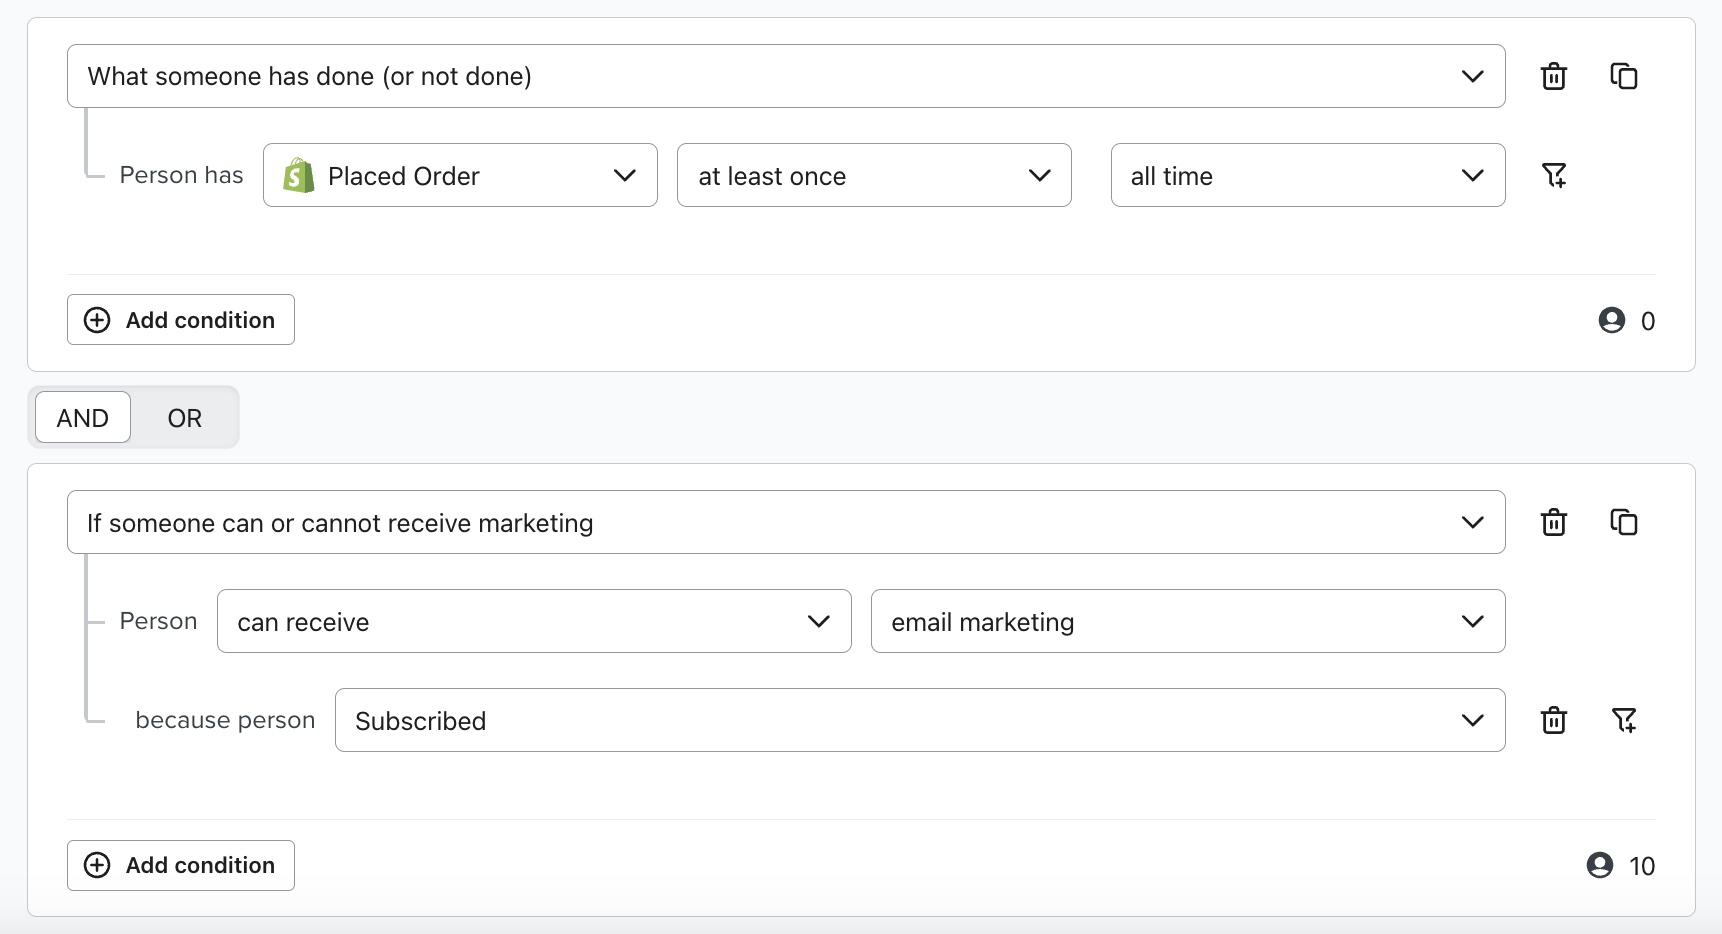Delete the 'can receive marketing' condition

coord(1553,521)
